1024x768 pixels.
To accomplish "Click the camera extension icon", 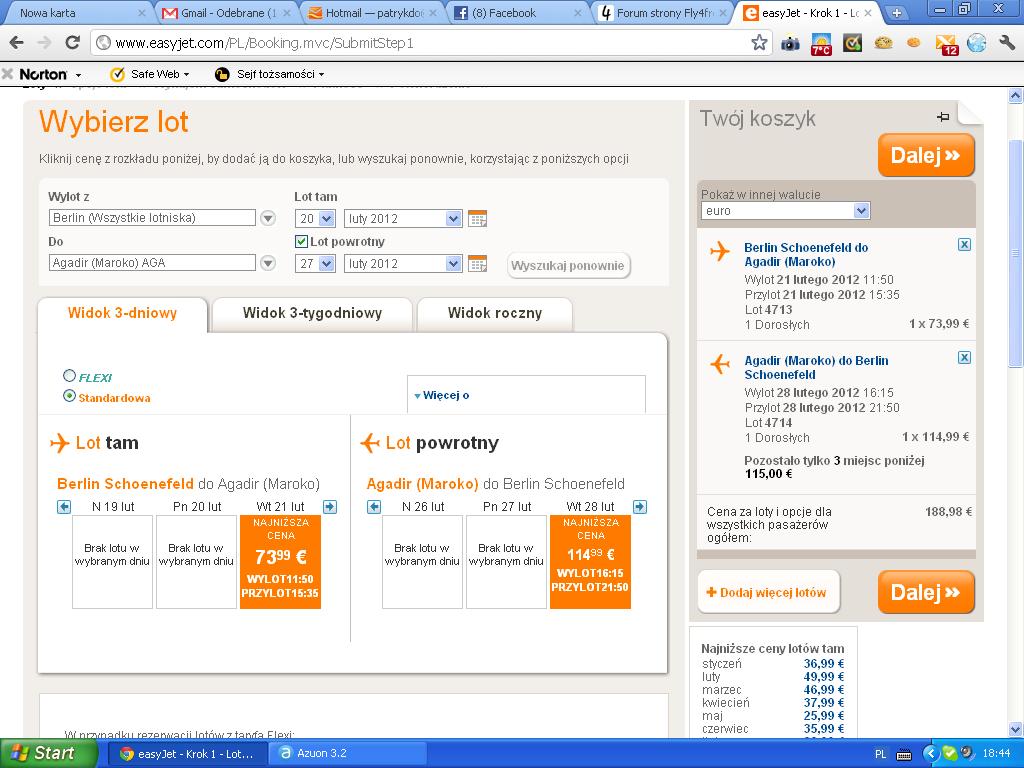I will click(790, 44).
